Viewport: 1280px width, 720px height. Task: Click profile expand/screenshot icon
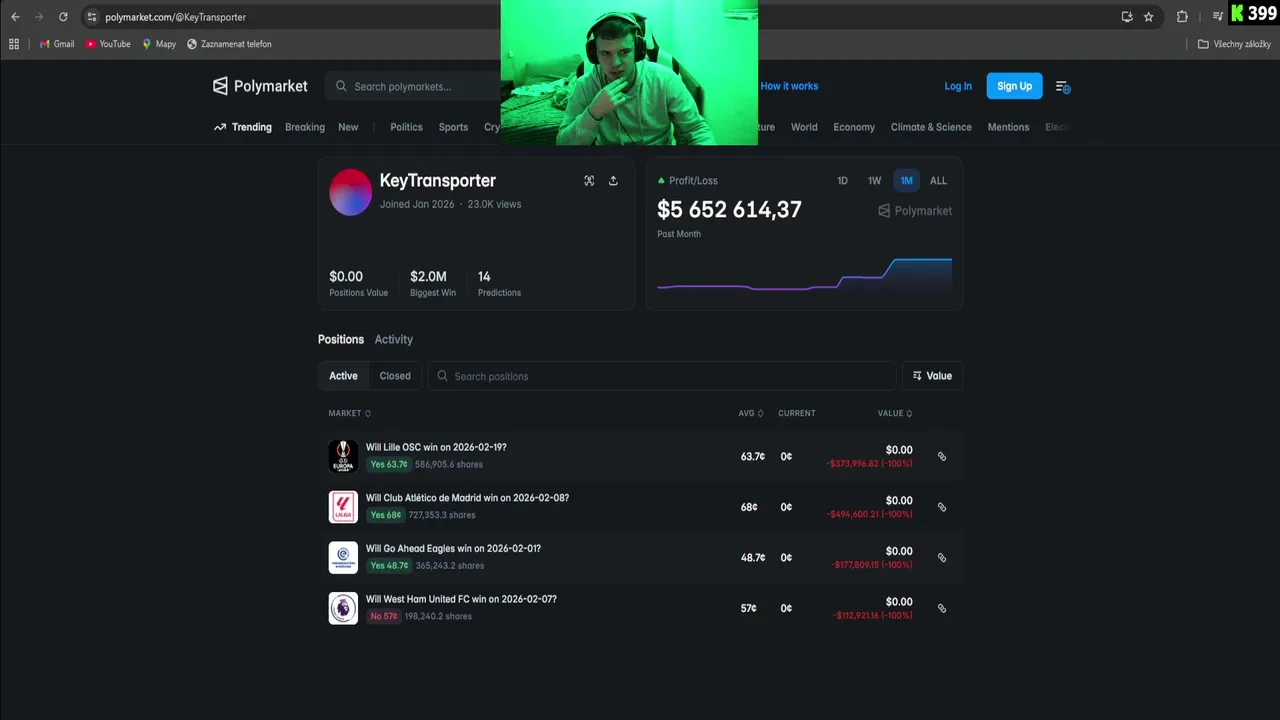point(589,181)
